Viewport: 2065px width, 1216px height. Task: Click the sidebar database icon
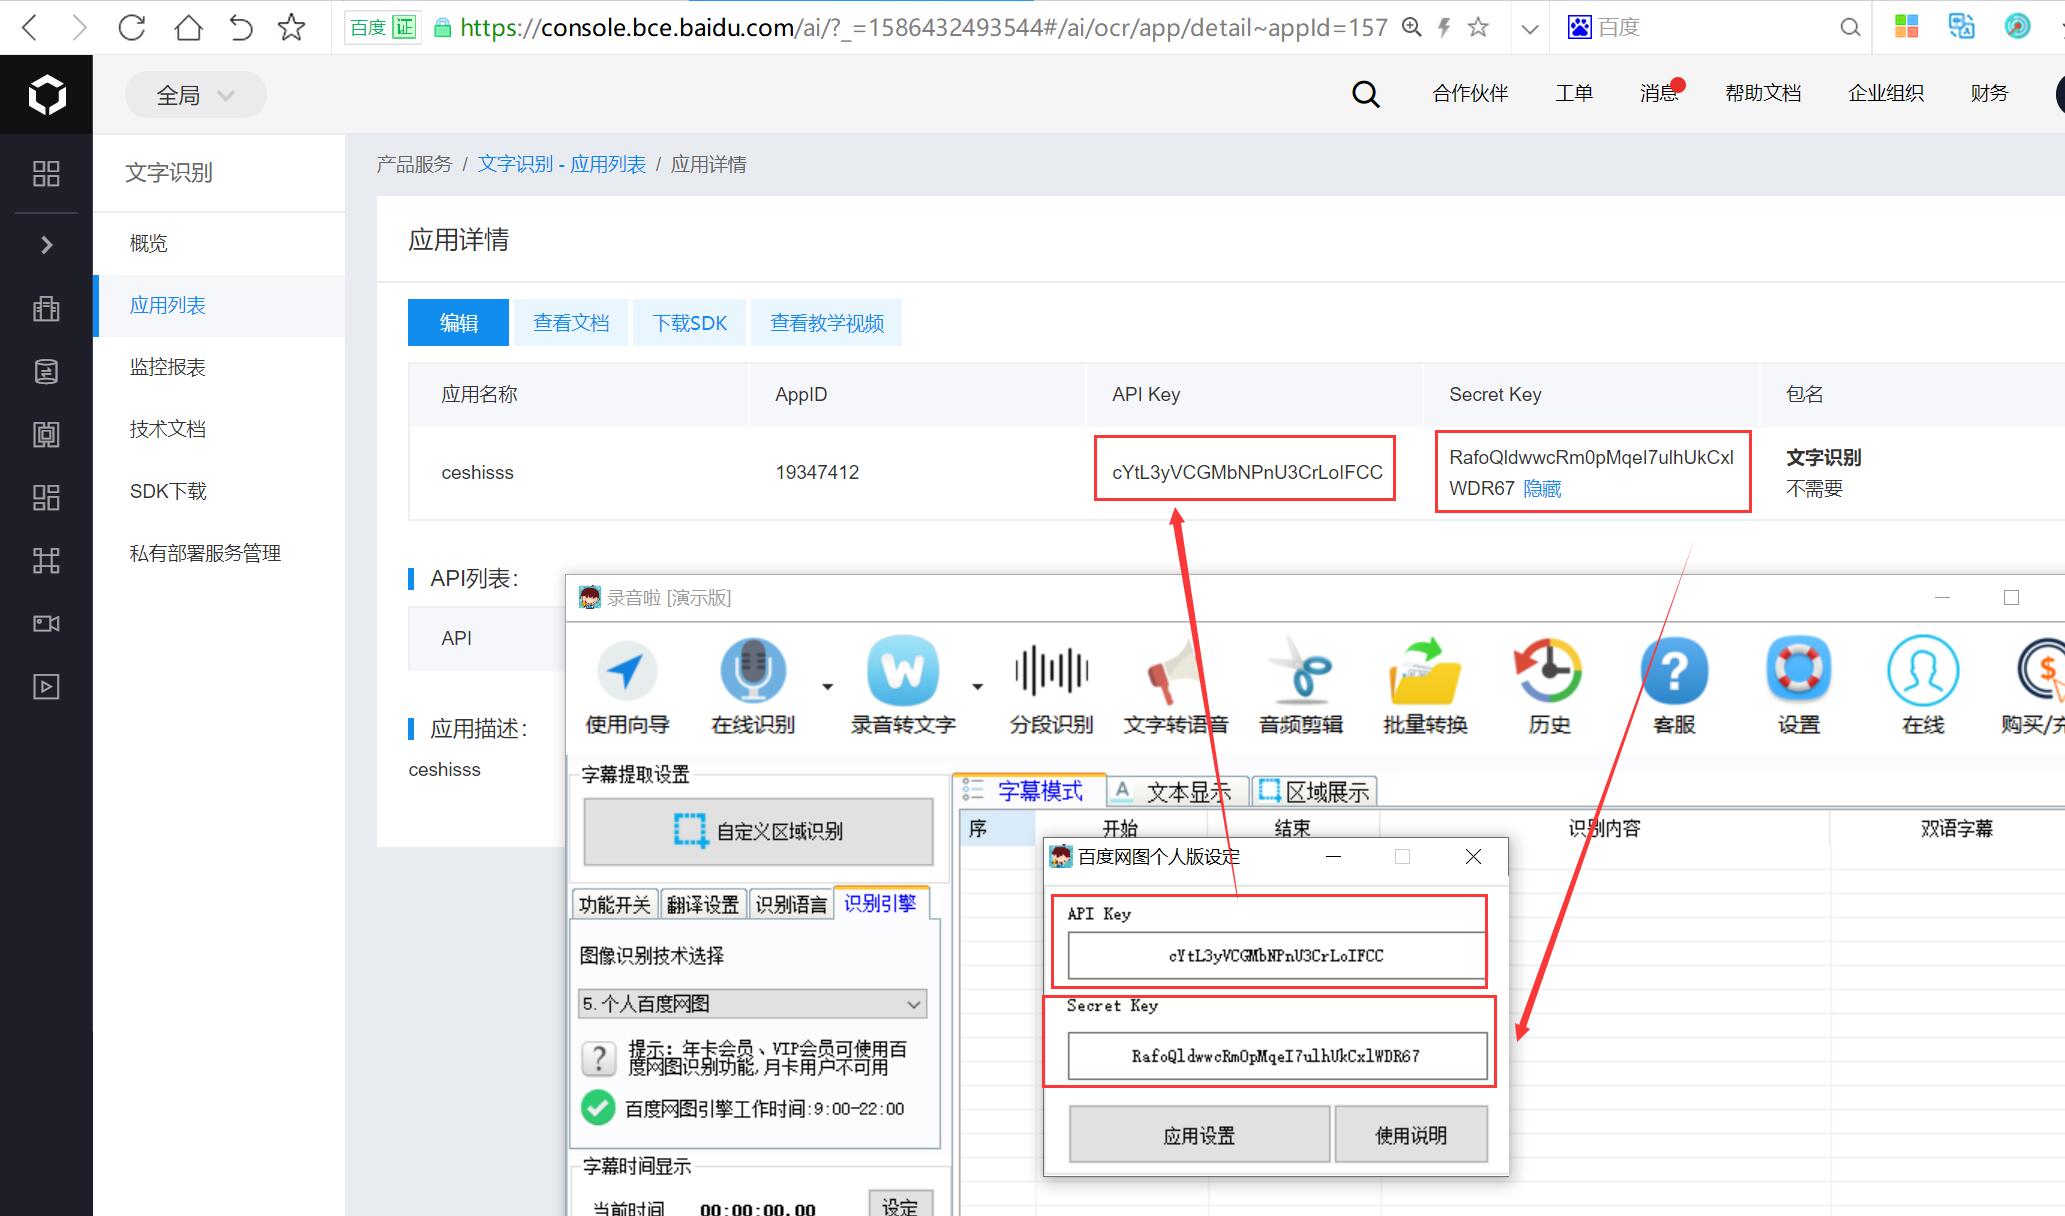(46, 372)
